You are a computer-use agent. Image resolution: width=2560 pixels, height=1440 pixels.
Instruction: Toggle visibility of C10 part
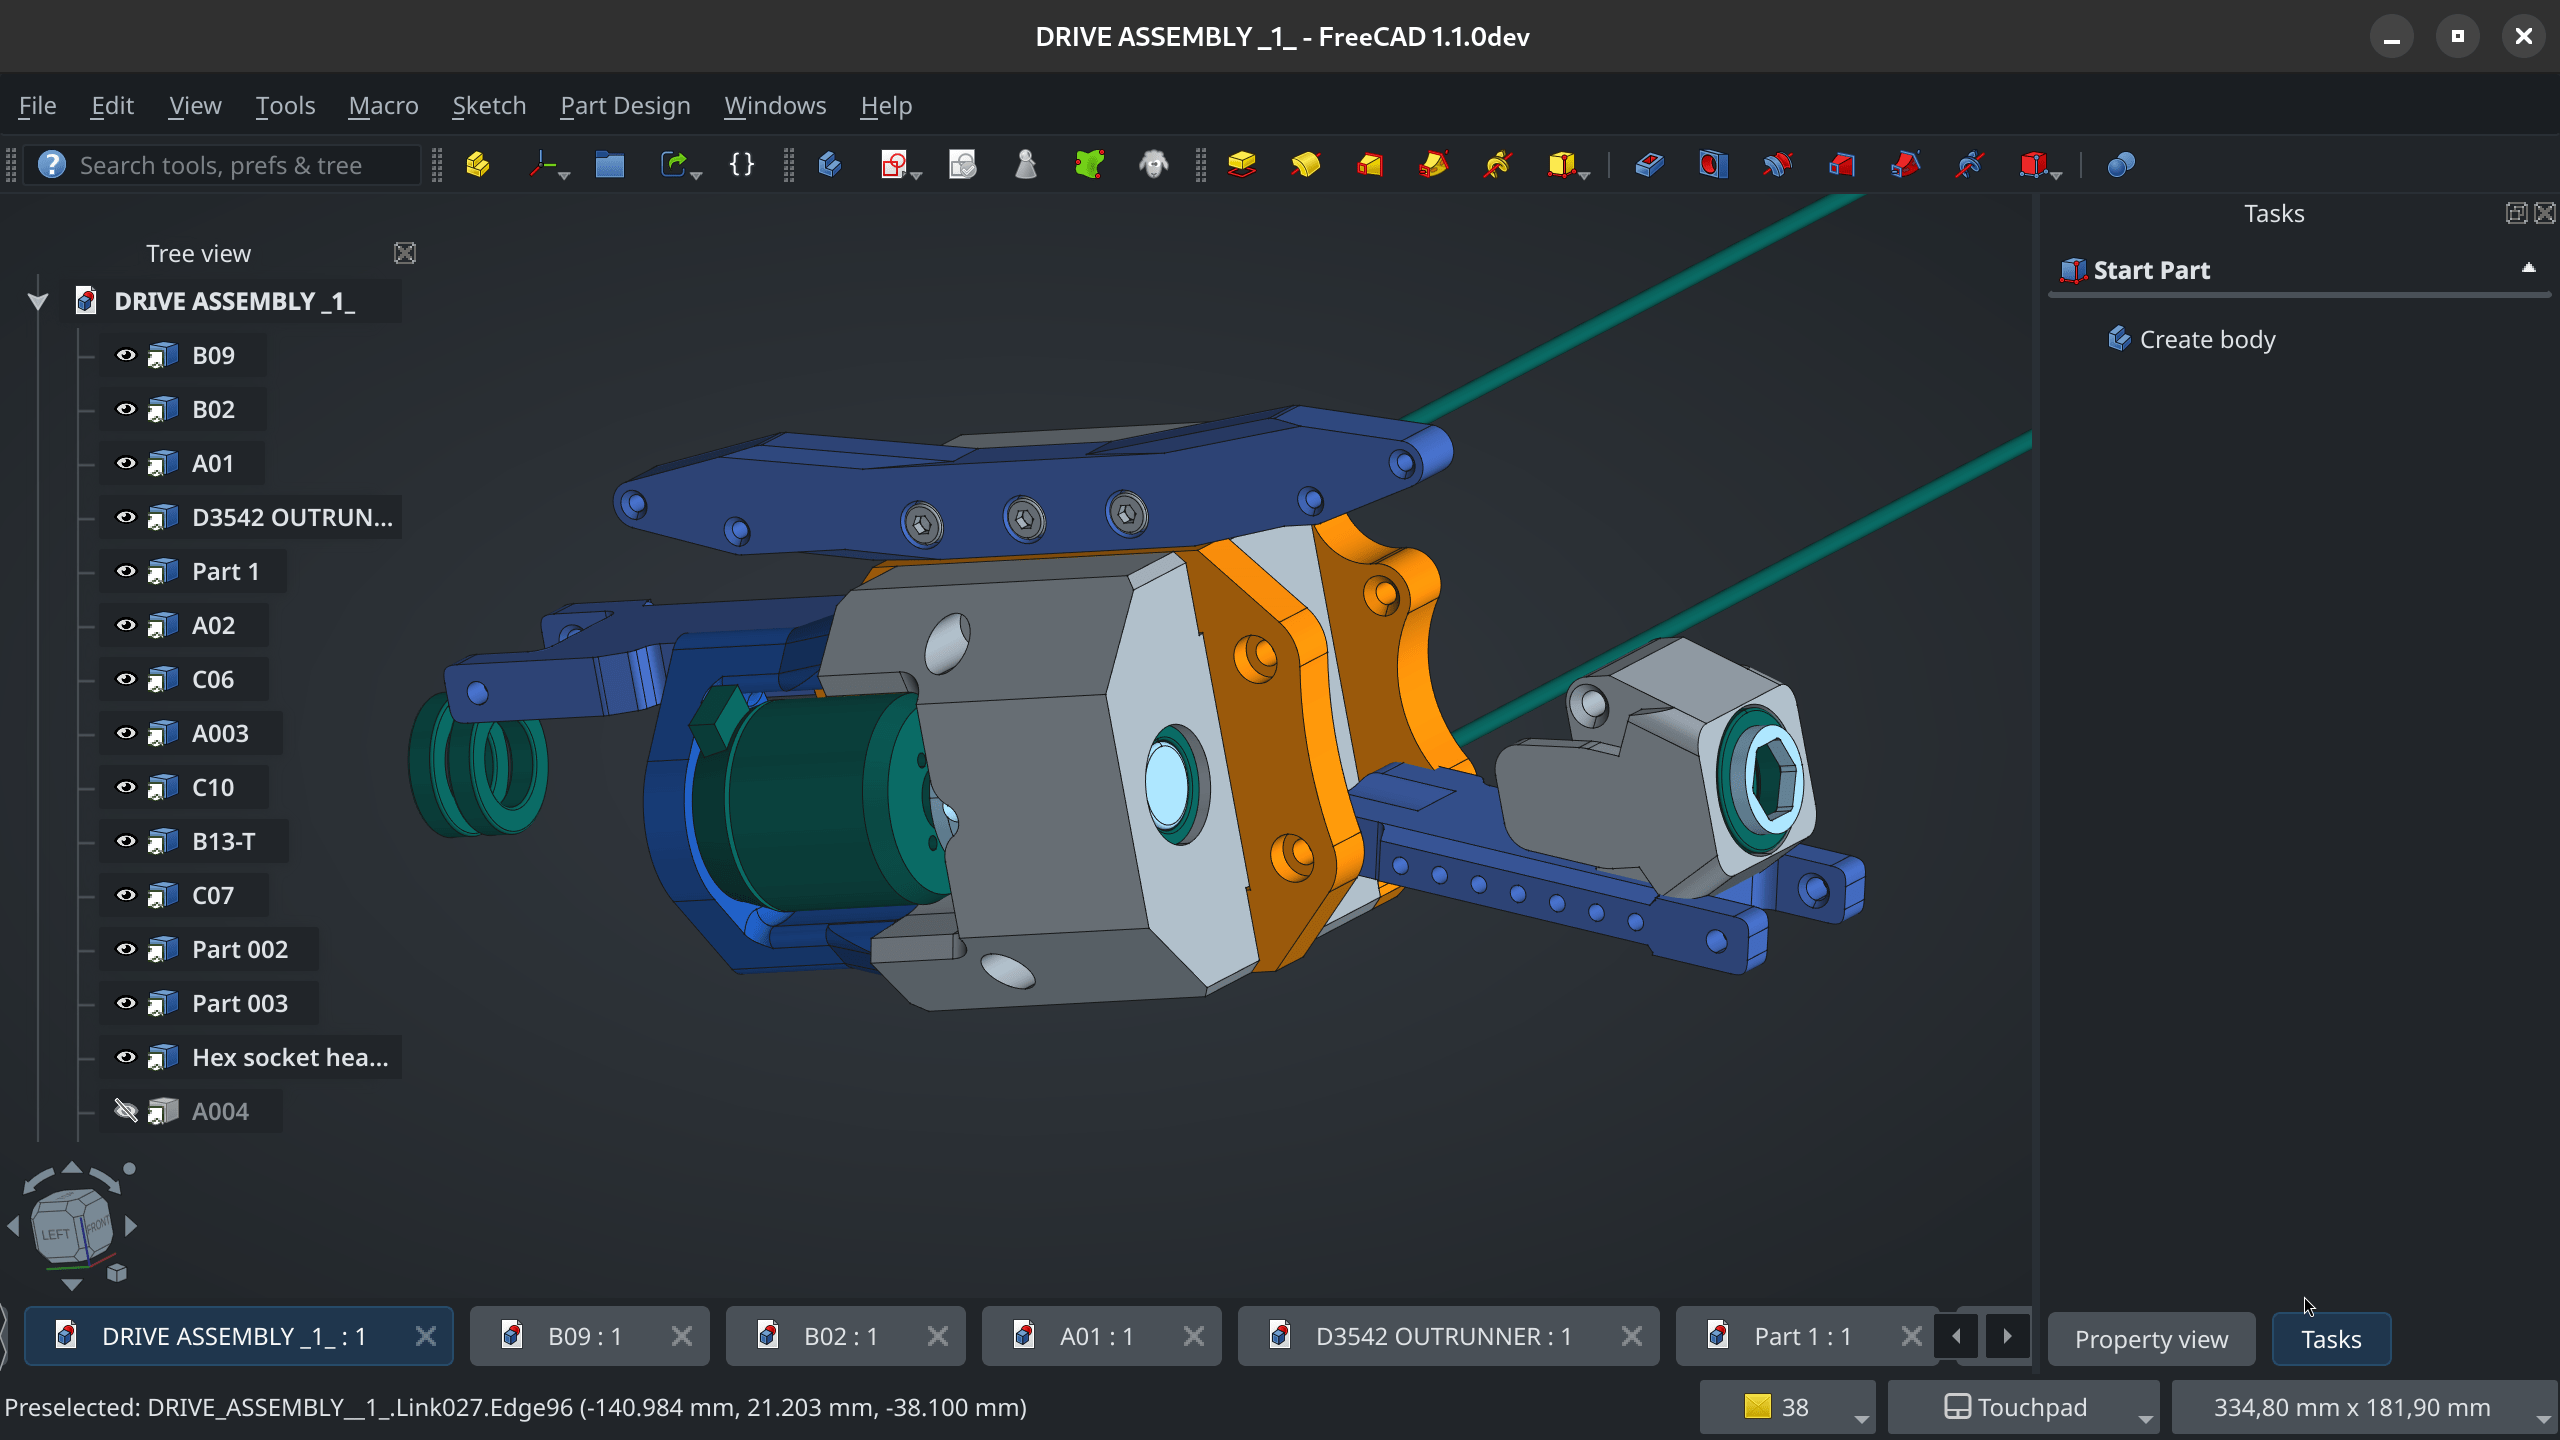point(126,787)
